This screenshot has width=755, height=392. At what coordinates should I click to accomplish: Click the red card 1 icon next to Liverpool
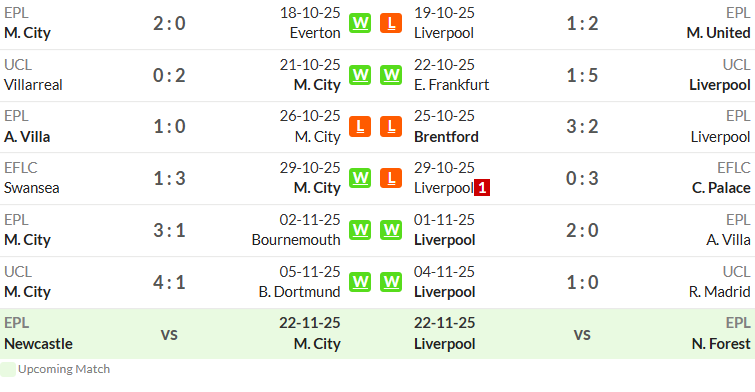pos(482,188)
